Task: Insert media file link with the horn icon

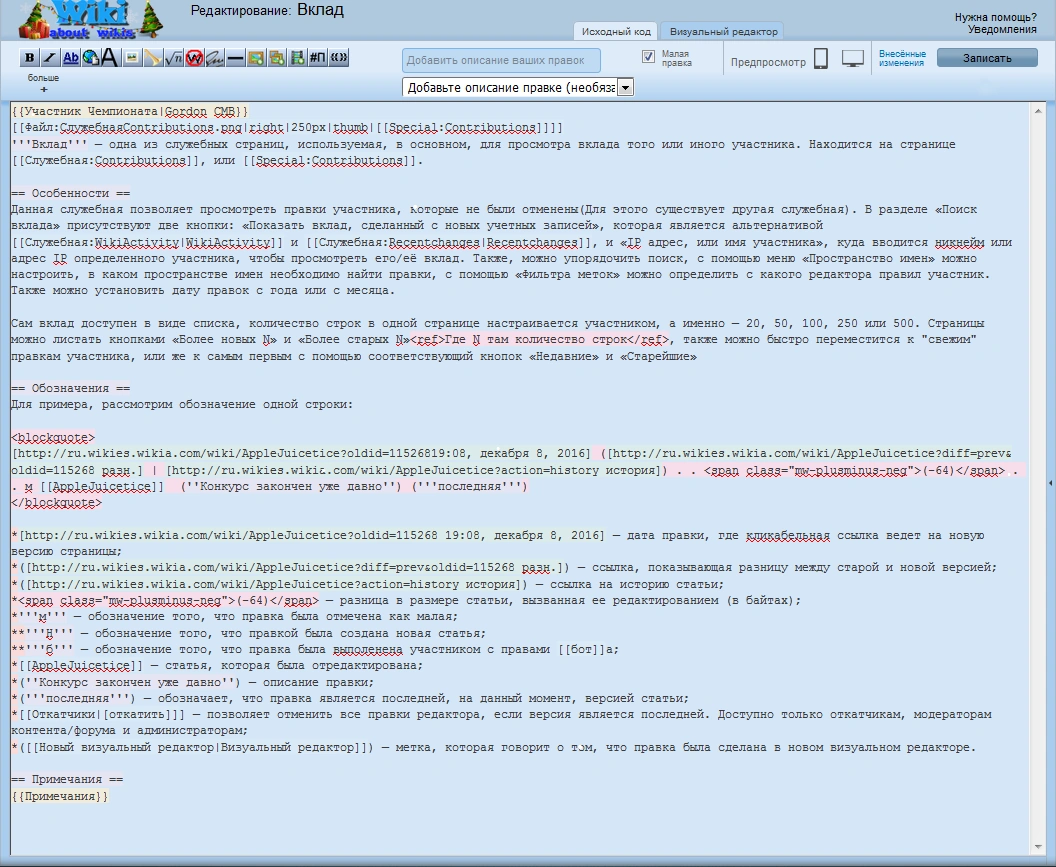Action: [x=153, y=58]
